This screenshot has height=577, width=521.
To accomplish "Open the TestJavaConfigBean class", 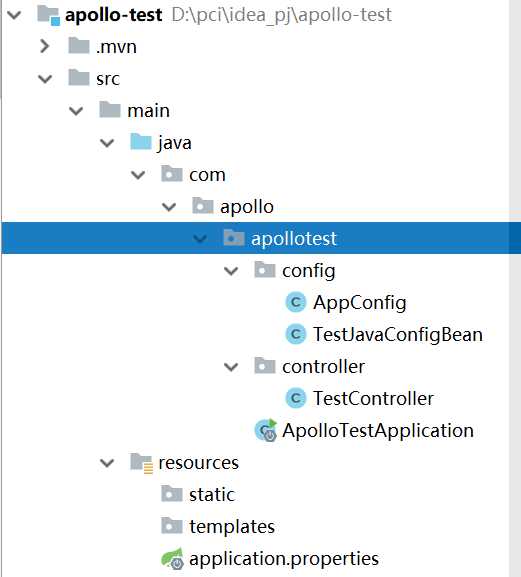I will pyautogui.click(x=398, y=335).
